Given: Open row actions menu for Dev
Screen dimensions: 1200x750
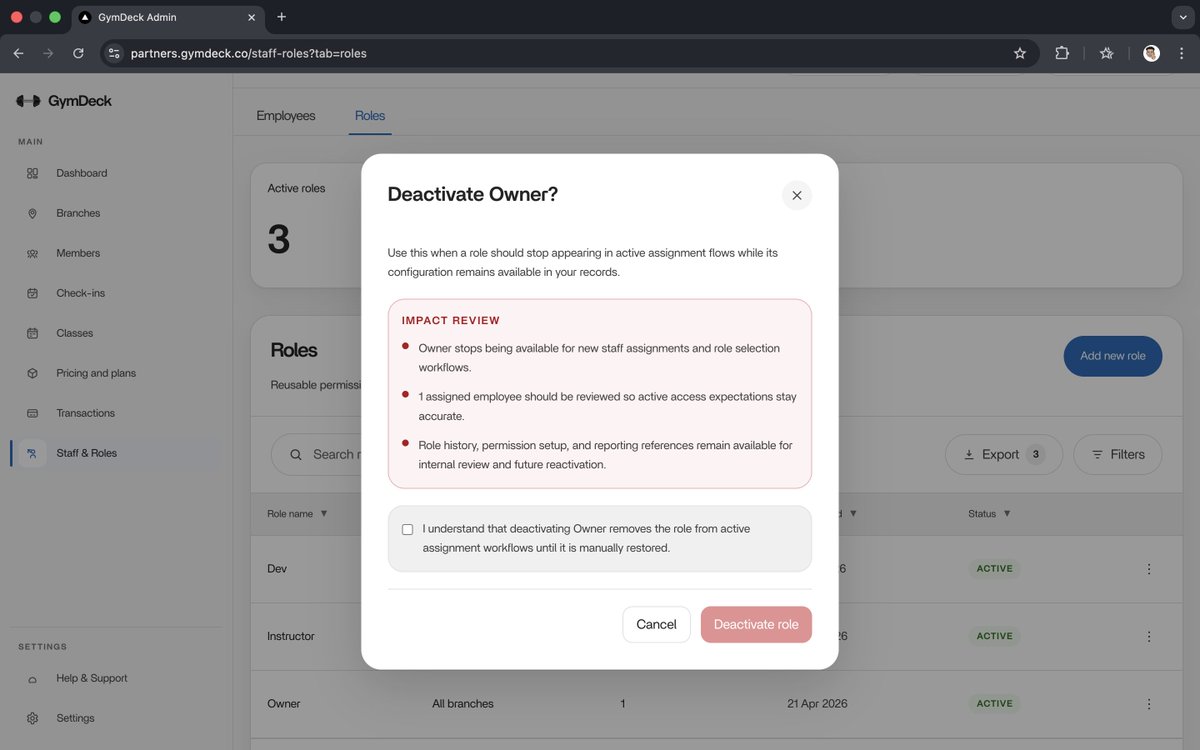Looking at the screenshot, I should pyautogui.click(x=1149, y=569).
